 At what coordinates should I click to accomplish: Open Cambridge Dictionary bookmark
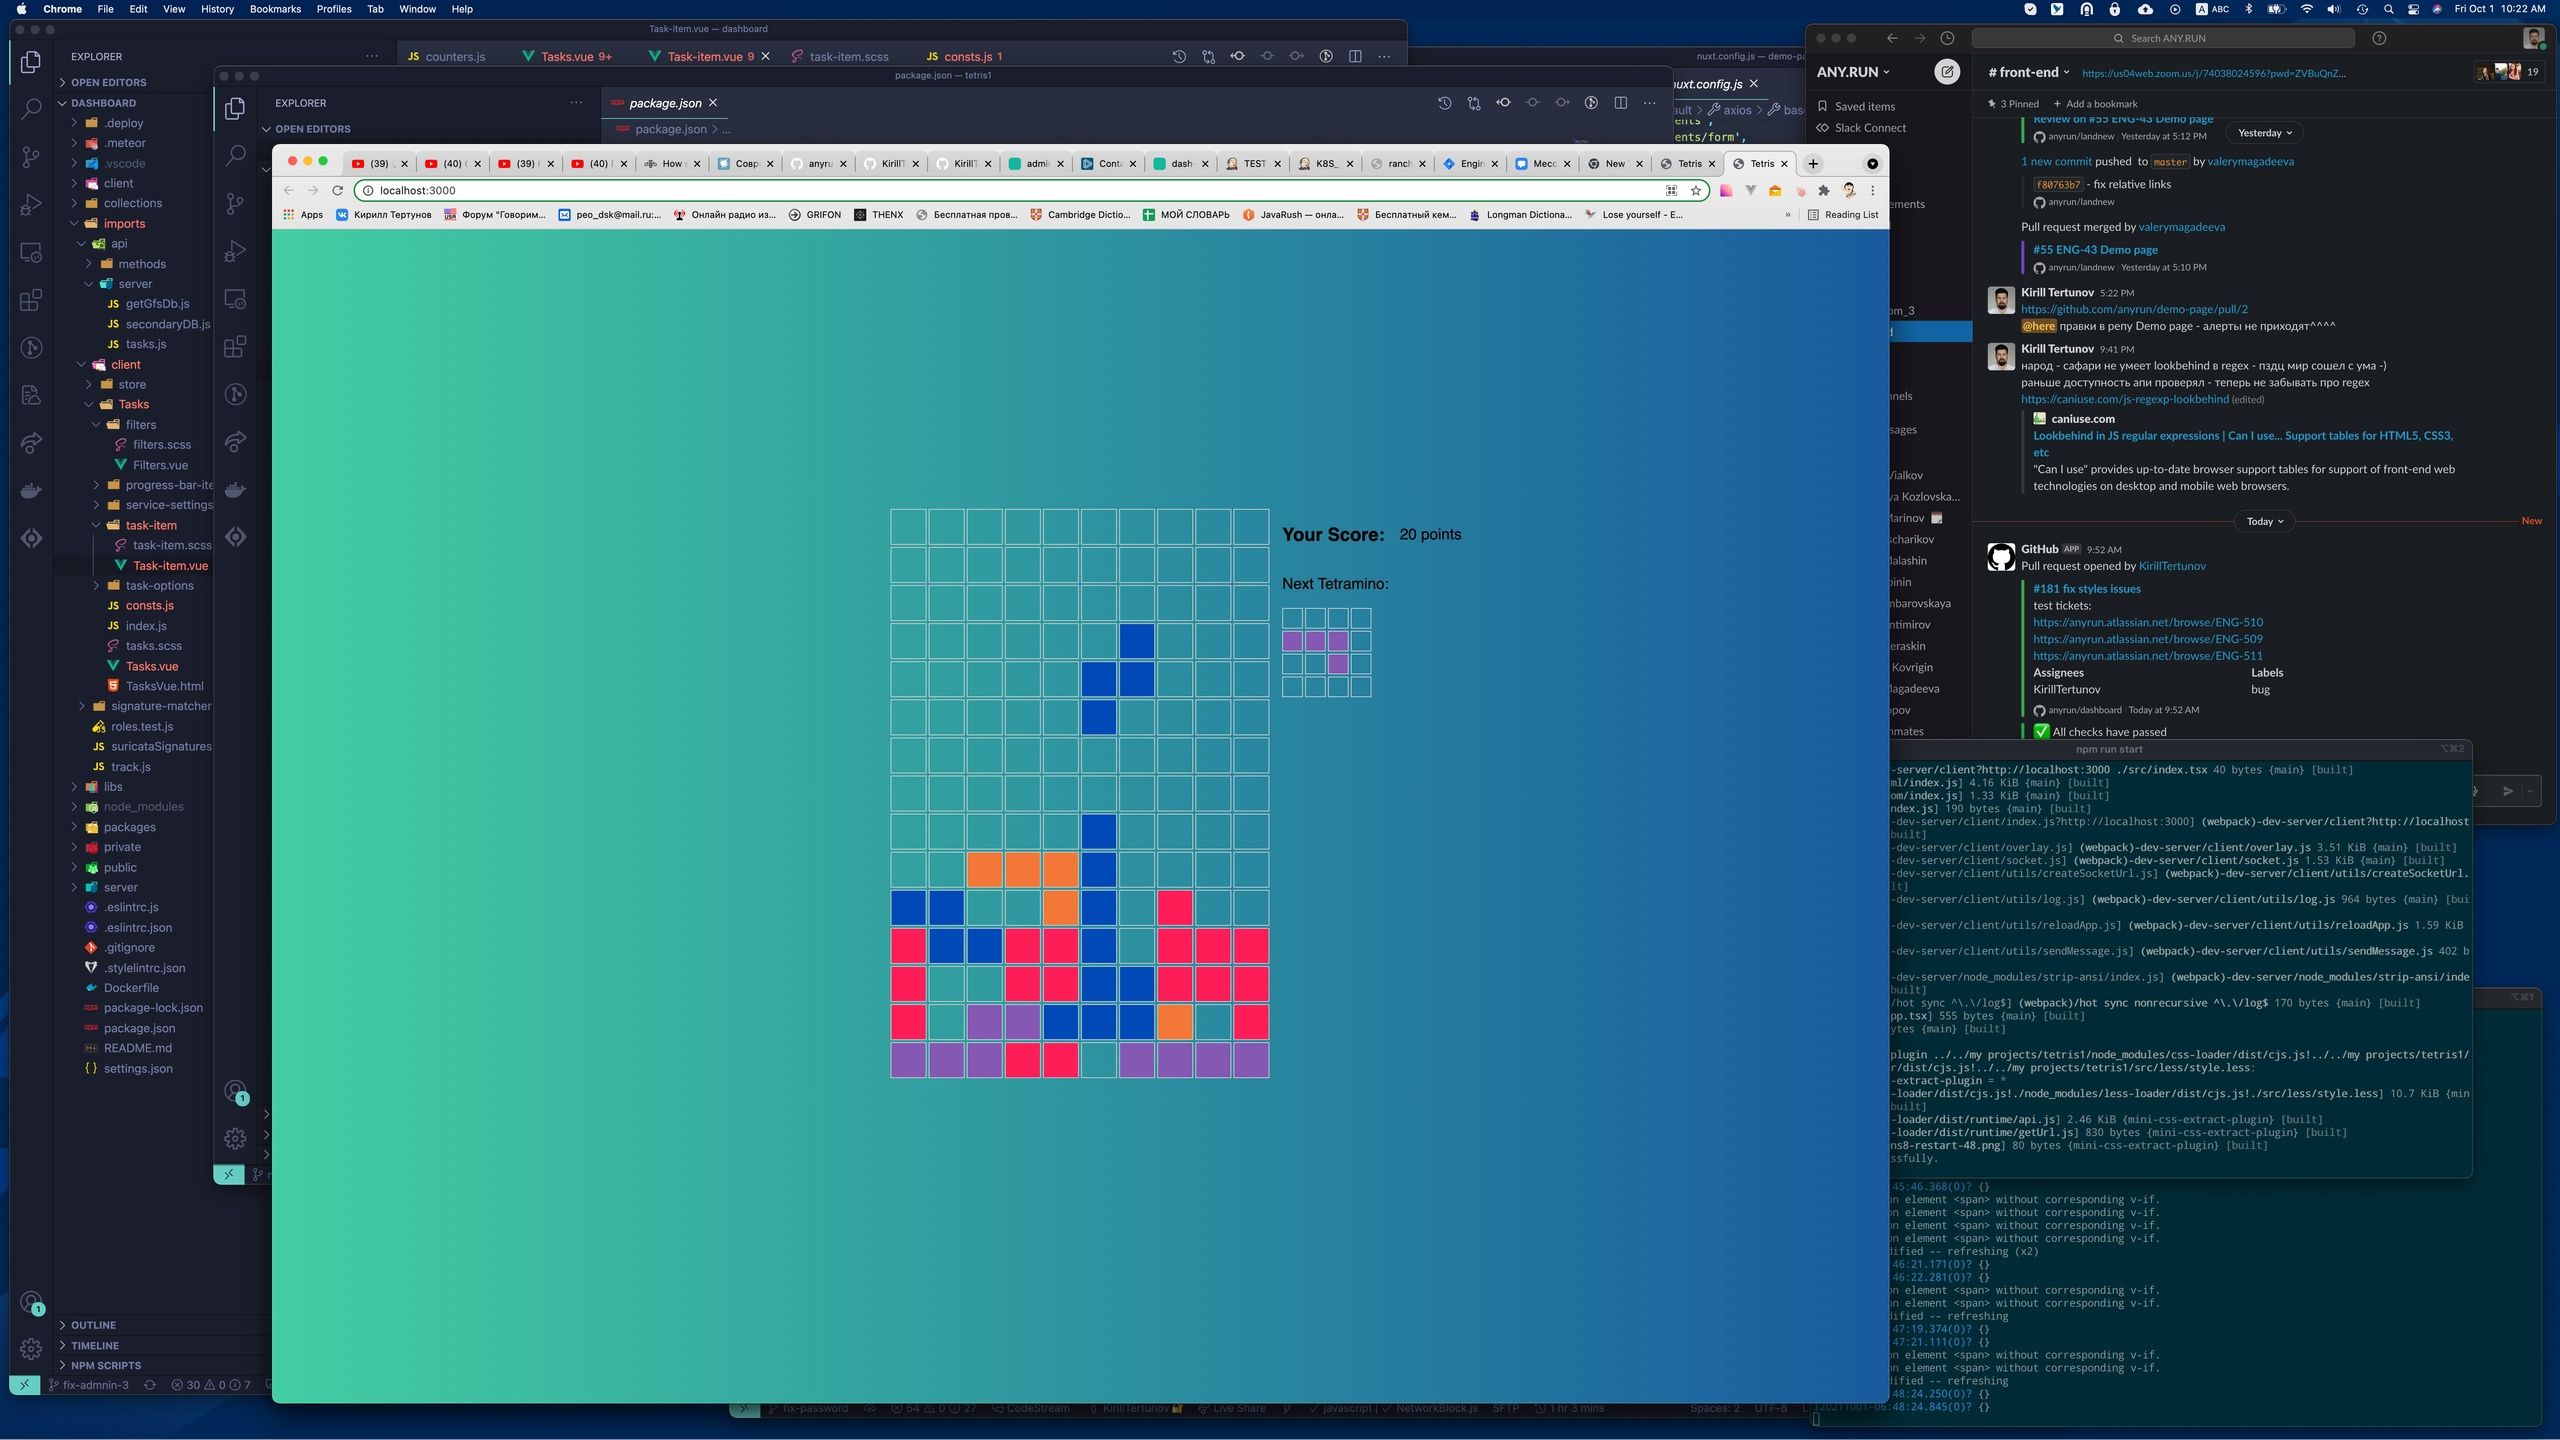tap(1080, 215)
